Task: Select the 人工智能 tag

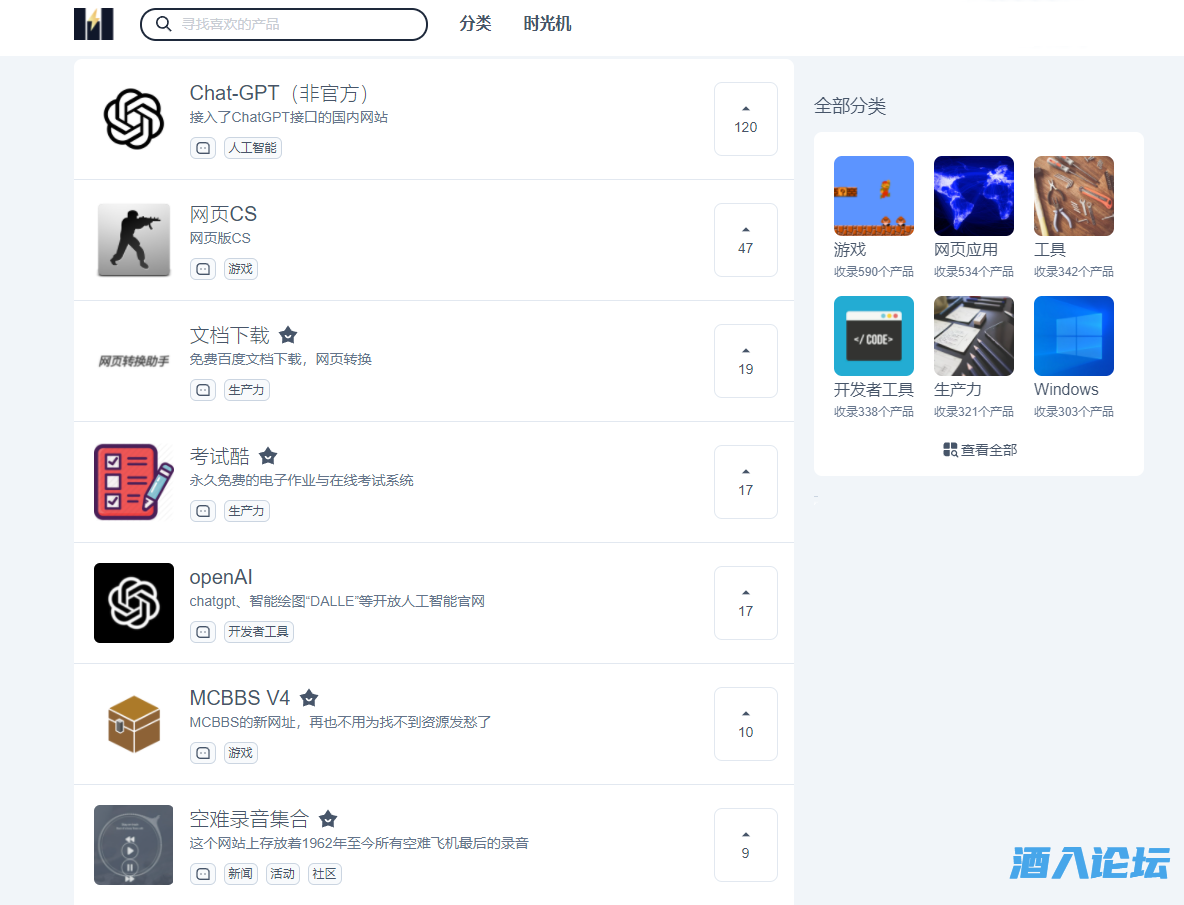Action: pos(253,148)
